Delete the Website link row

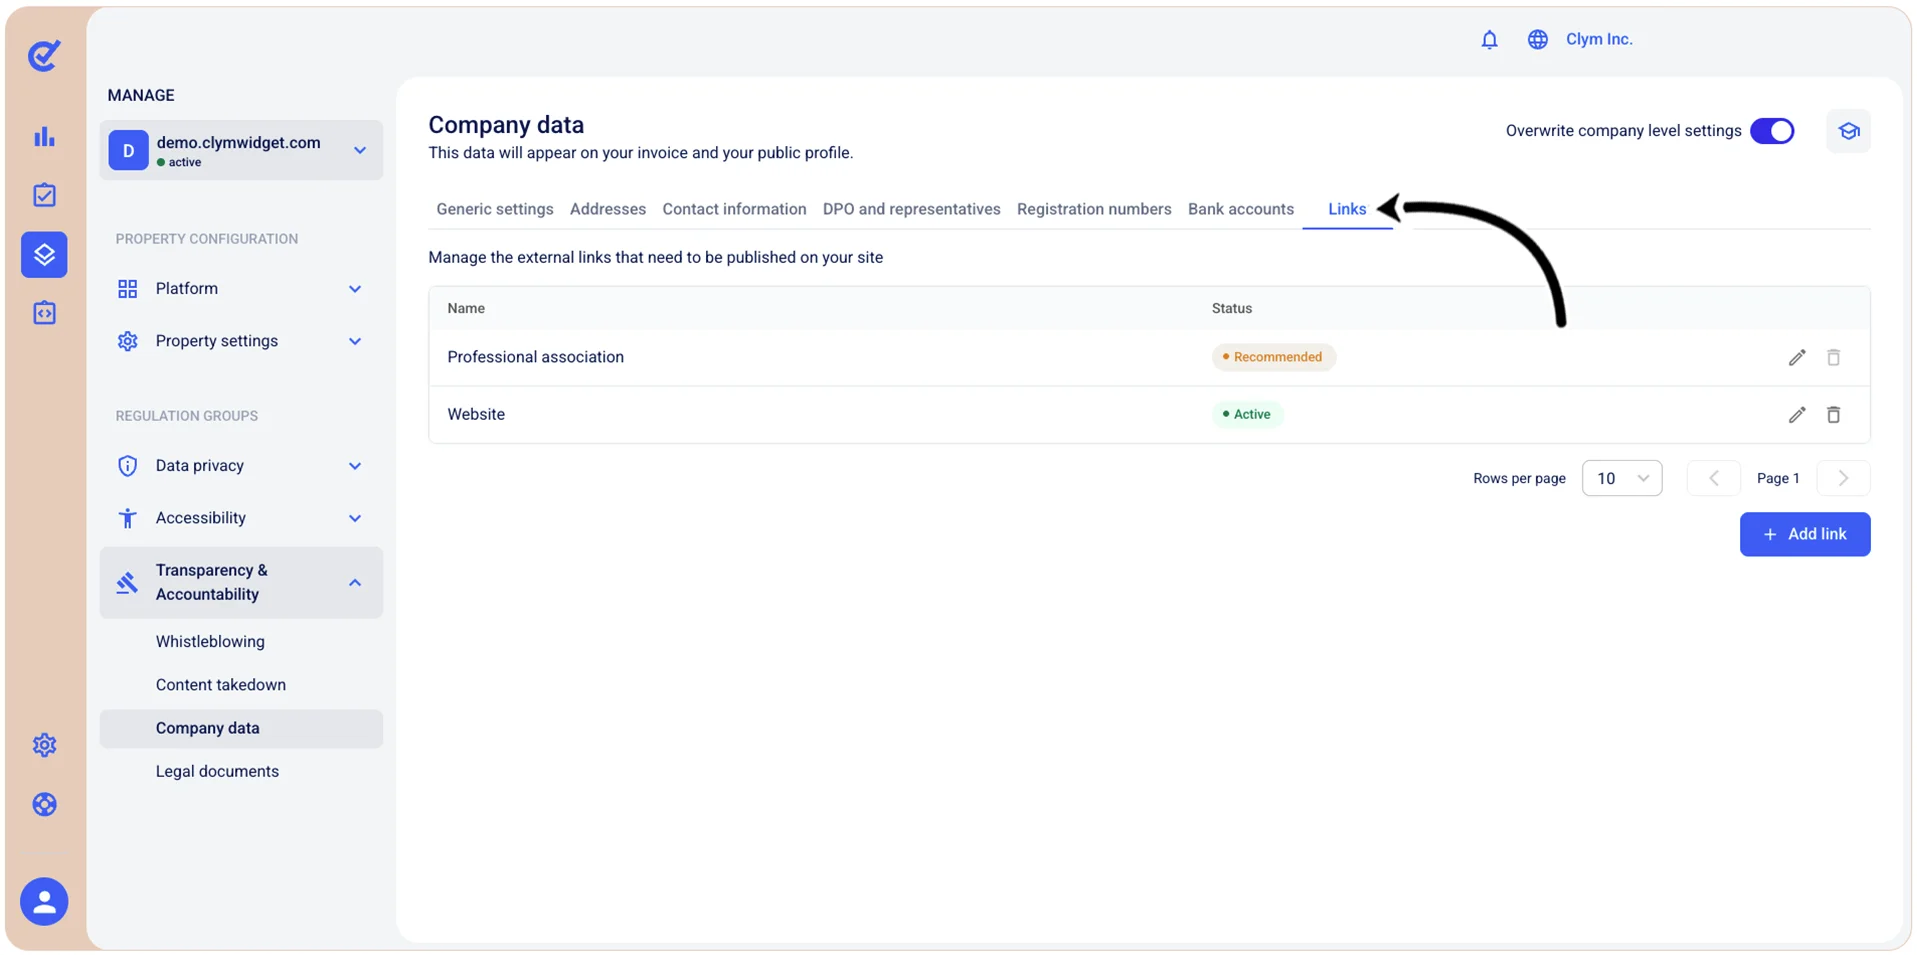tap(1833, 414)
